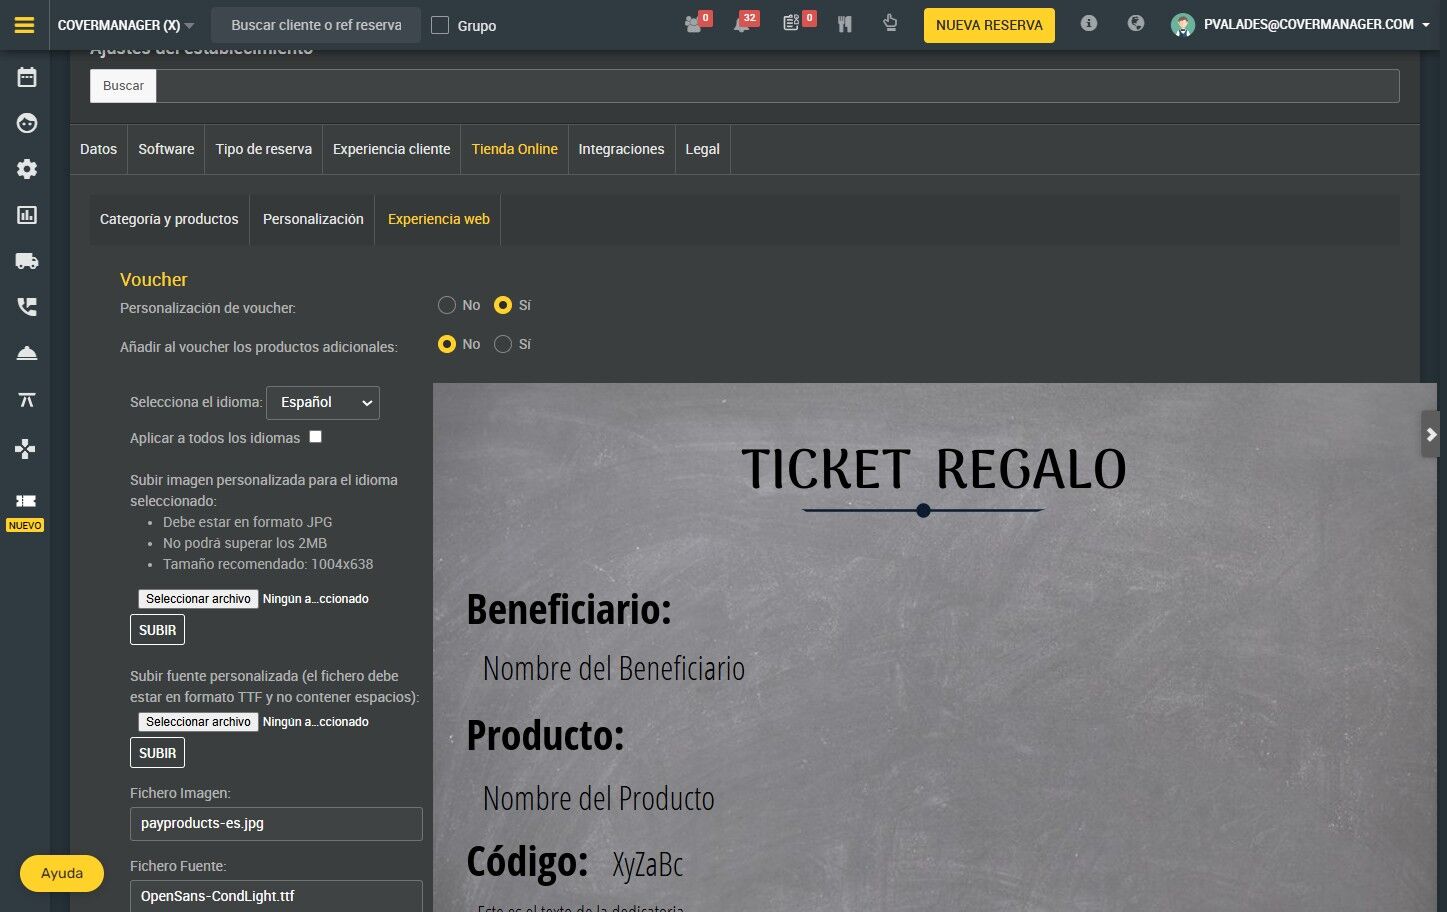1447x912 pixels.
Task: Select Sí for Personalización de voucher
Action: tap(503, 305)
